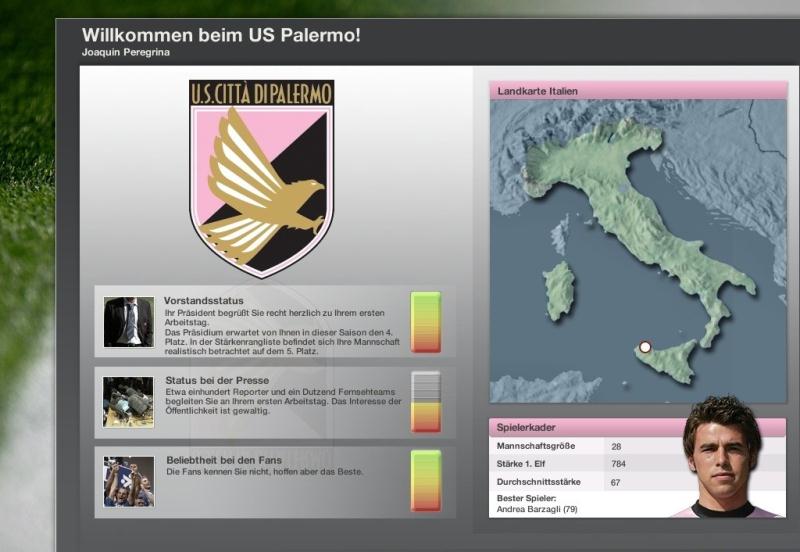Click the press status level bar
The height and width of the screenshot is (552, 800).
point(426,402)
